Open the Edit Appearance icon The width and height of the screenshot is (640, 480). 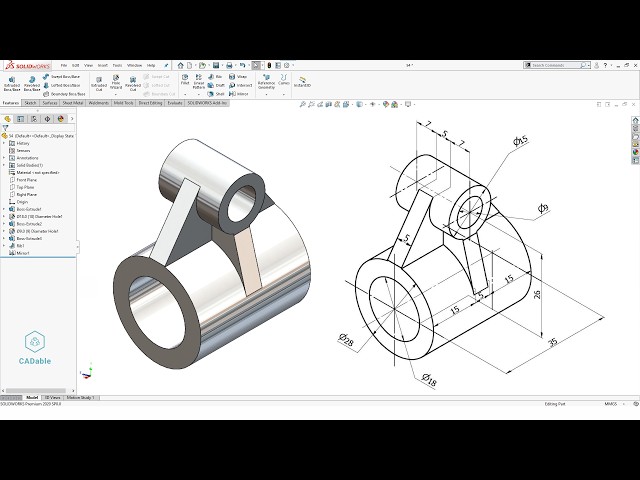click(386, 104)
